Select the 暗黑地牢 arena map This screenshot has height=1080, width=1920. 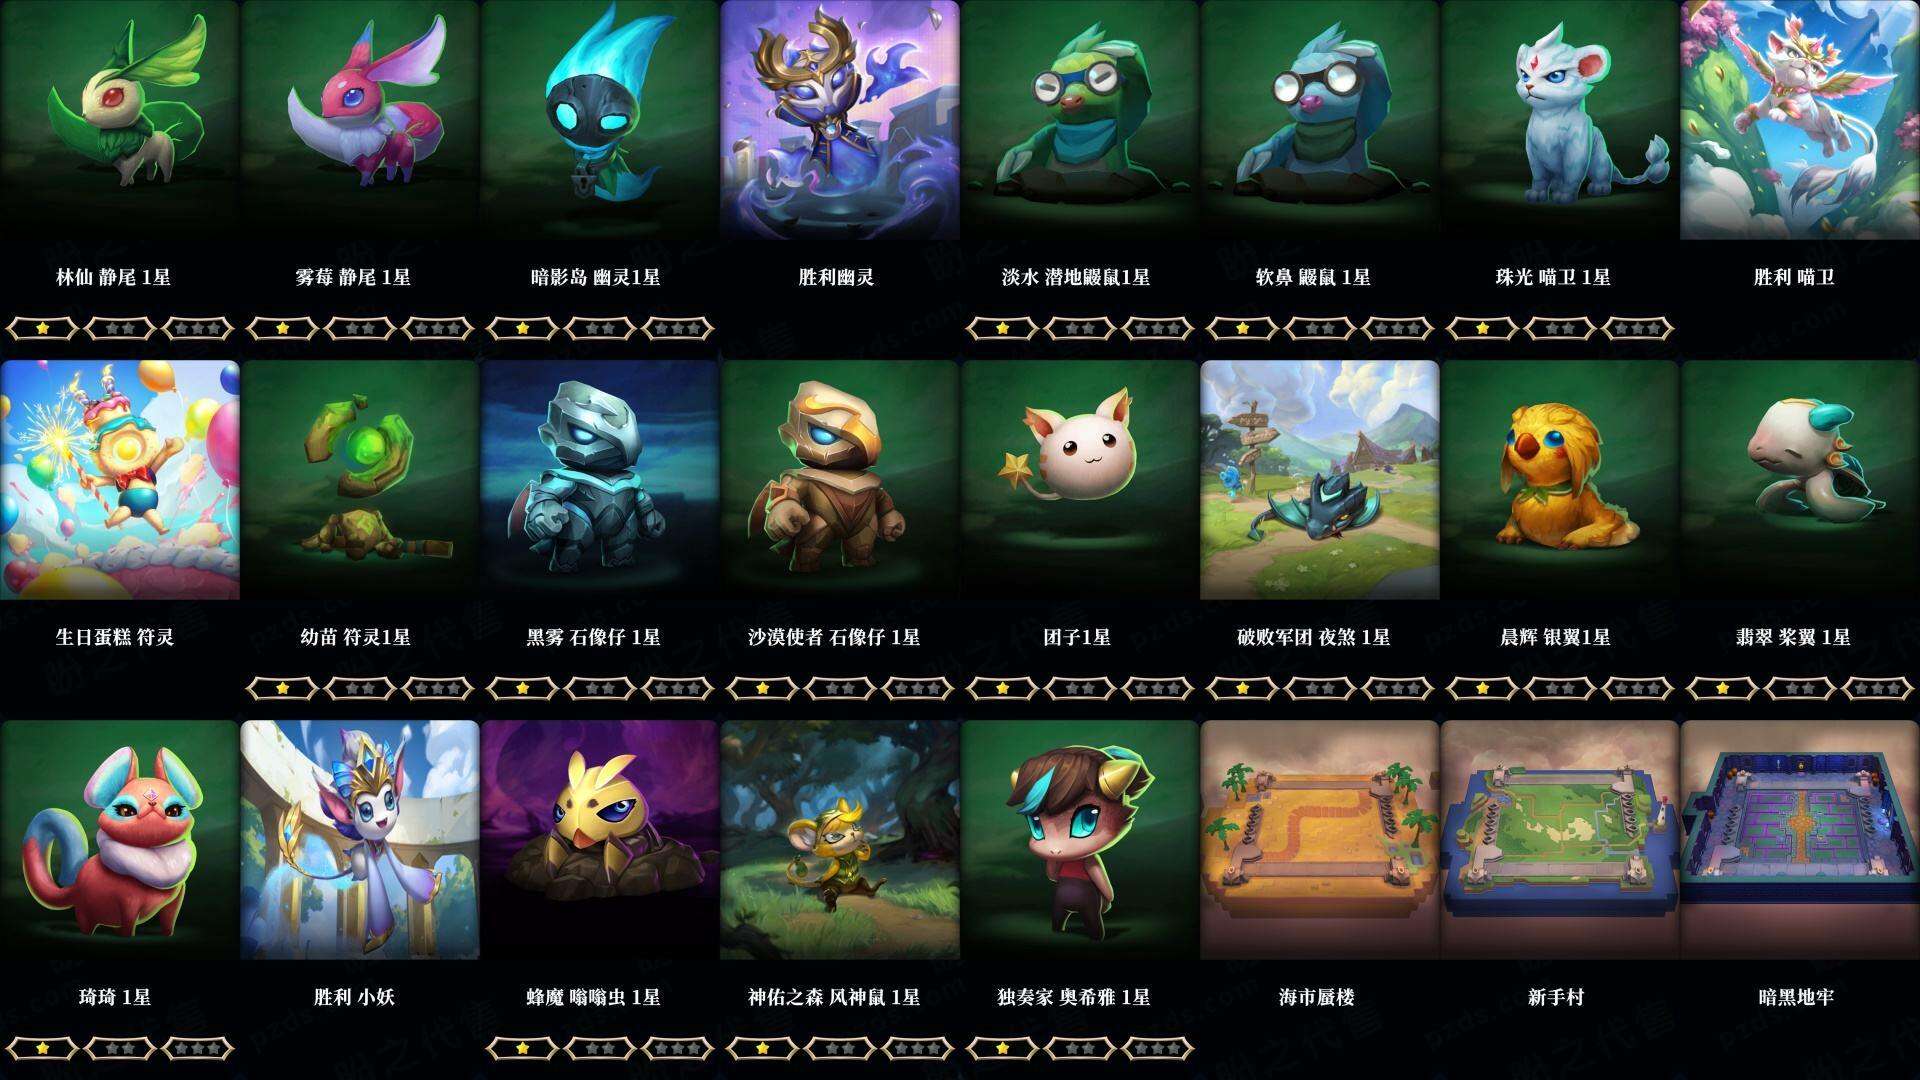coord(1800,840)
